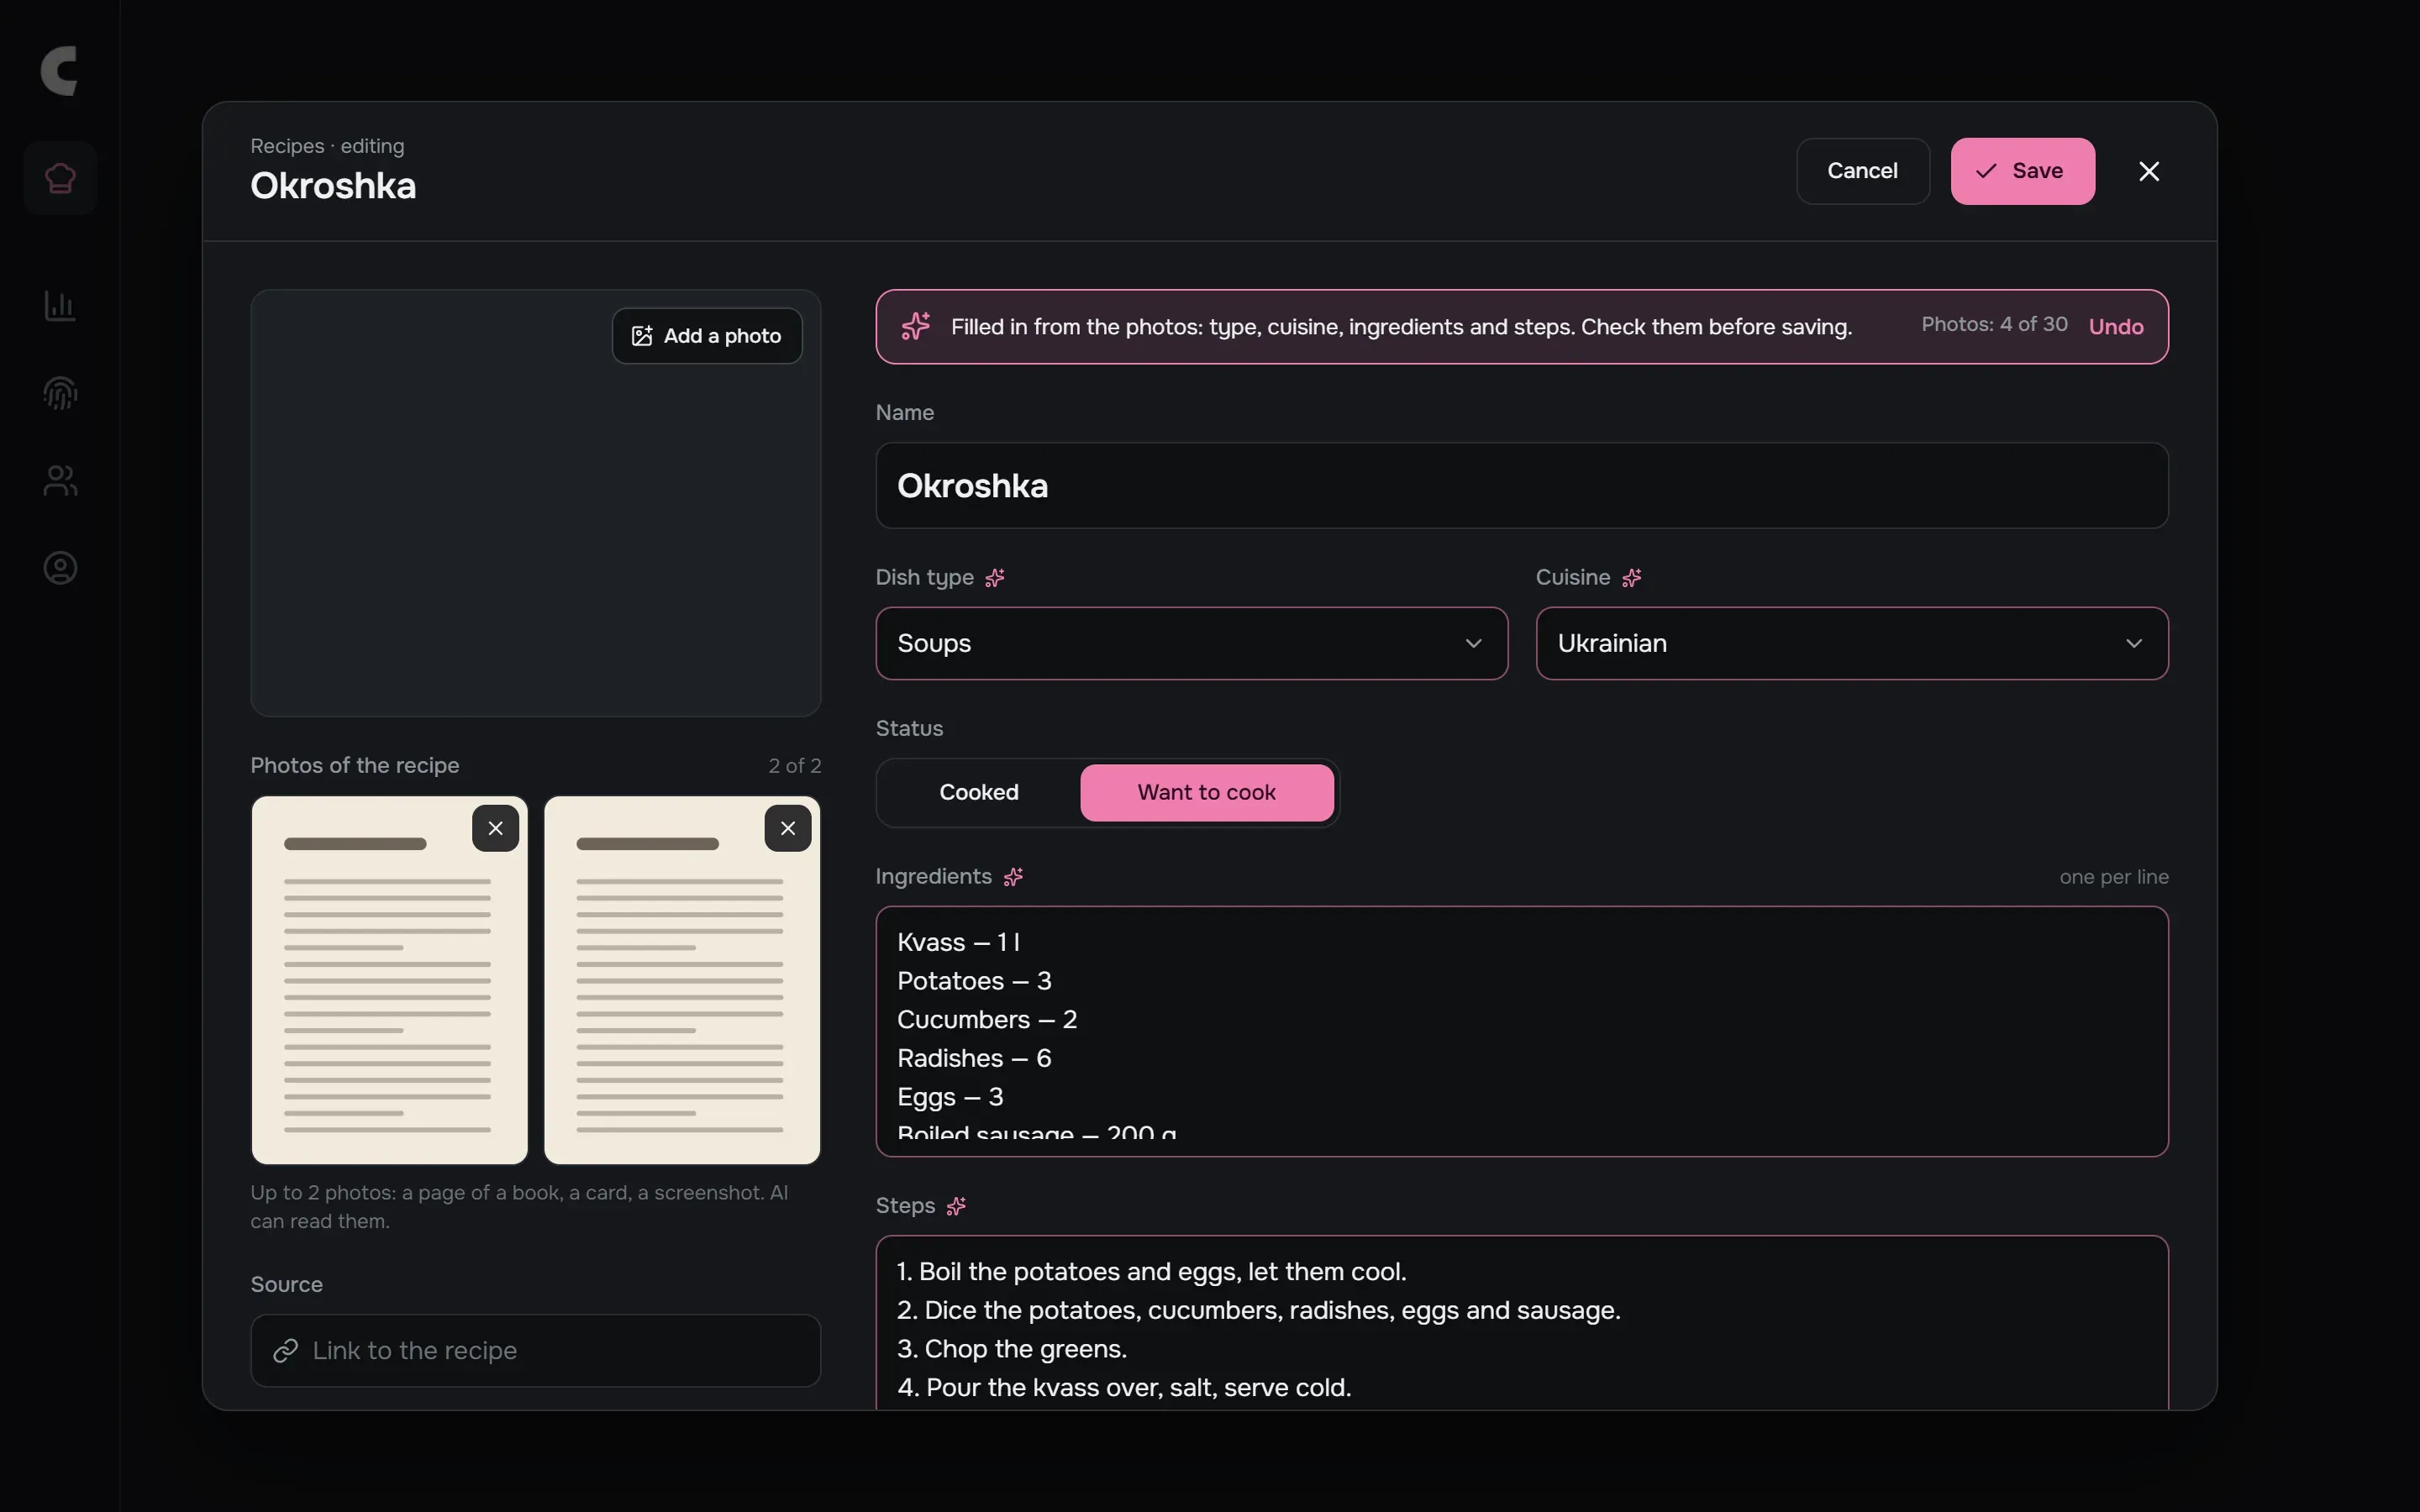Click inside the Steps text area
This screenshot has height=1512, width=2420.
(x=1522, y=1323)
